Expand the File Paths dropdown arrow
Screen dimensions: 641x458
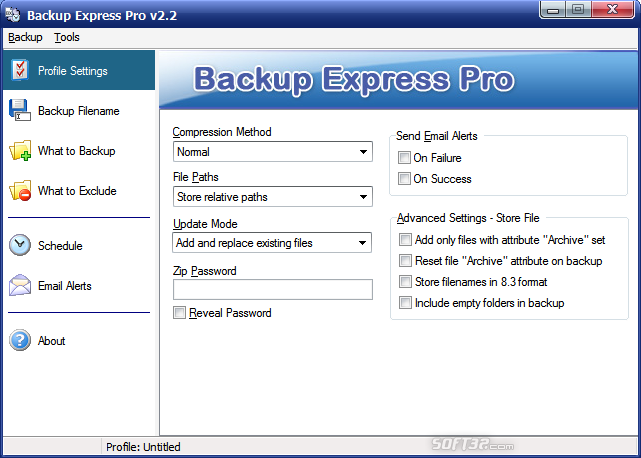pyautogui.click(x=363, y=197)
